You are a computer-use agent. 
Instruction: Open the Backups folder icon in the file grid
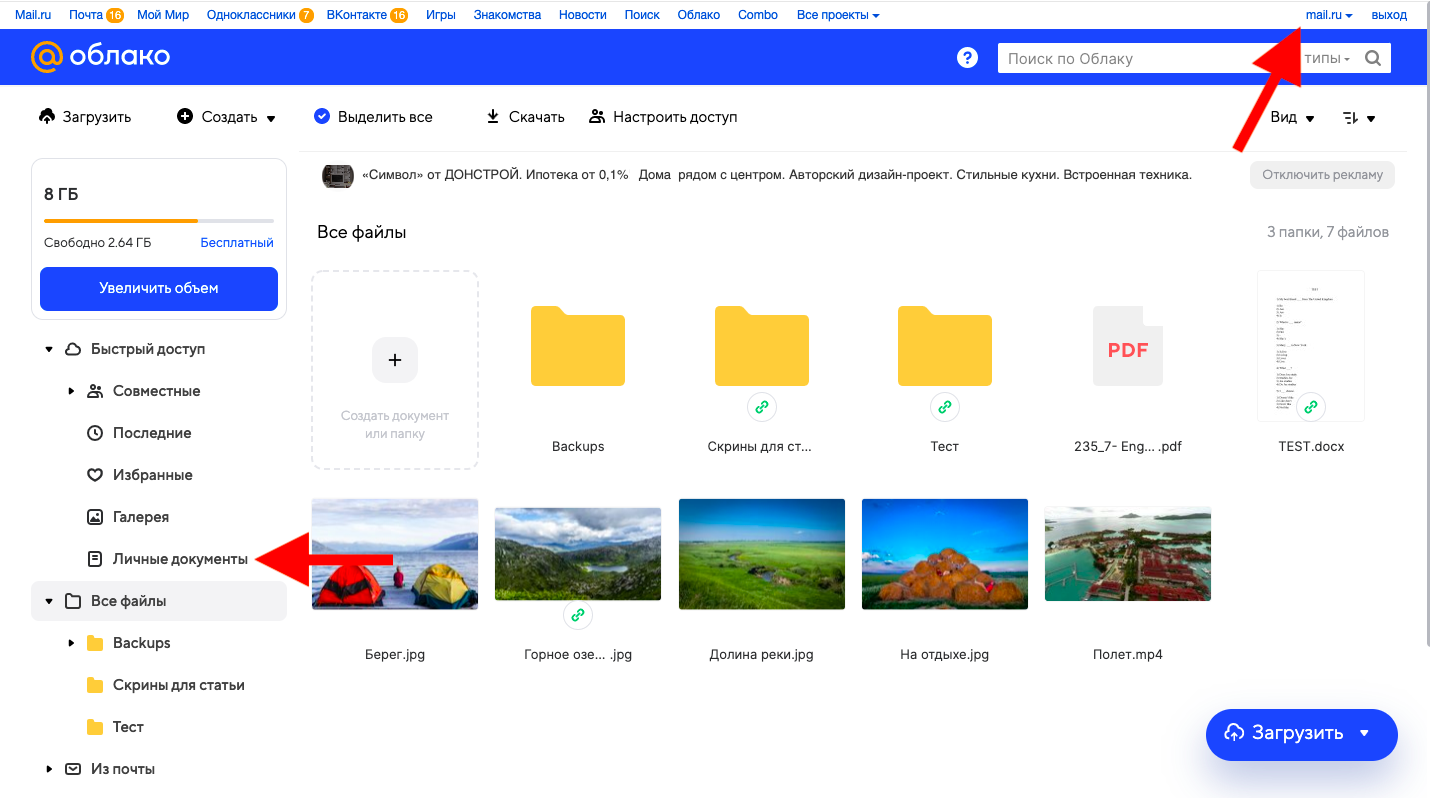point(578,345)
